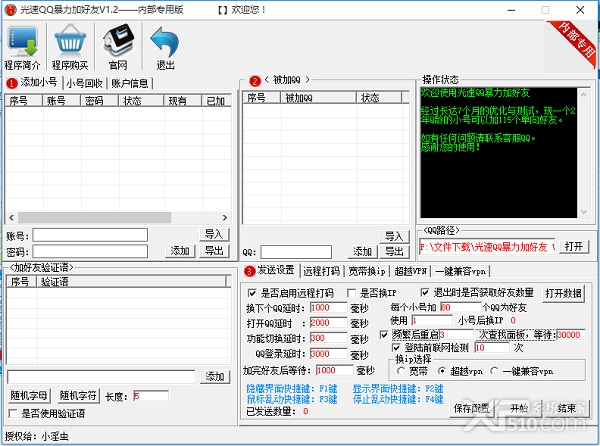Click the 开始 button
The width and height of the screenshot is (600, 446).
tap(520, 409)
